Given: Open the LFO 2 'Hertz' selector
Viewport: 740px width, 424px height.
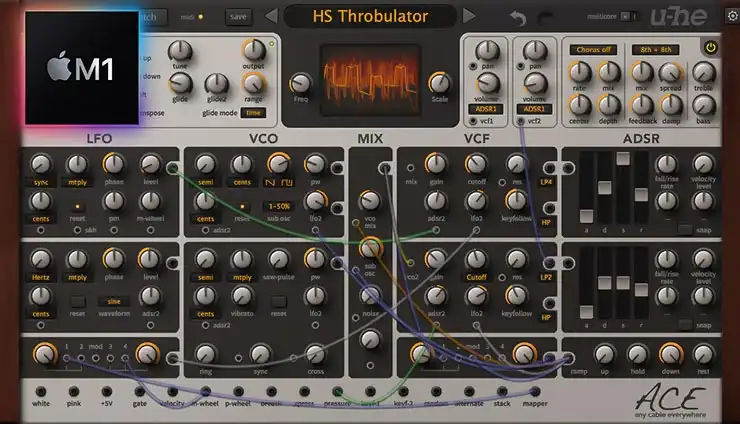Looking at the screenshot, I should [41, 277].
